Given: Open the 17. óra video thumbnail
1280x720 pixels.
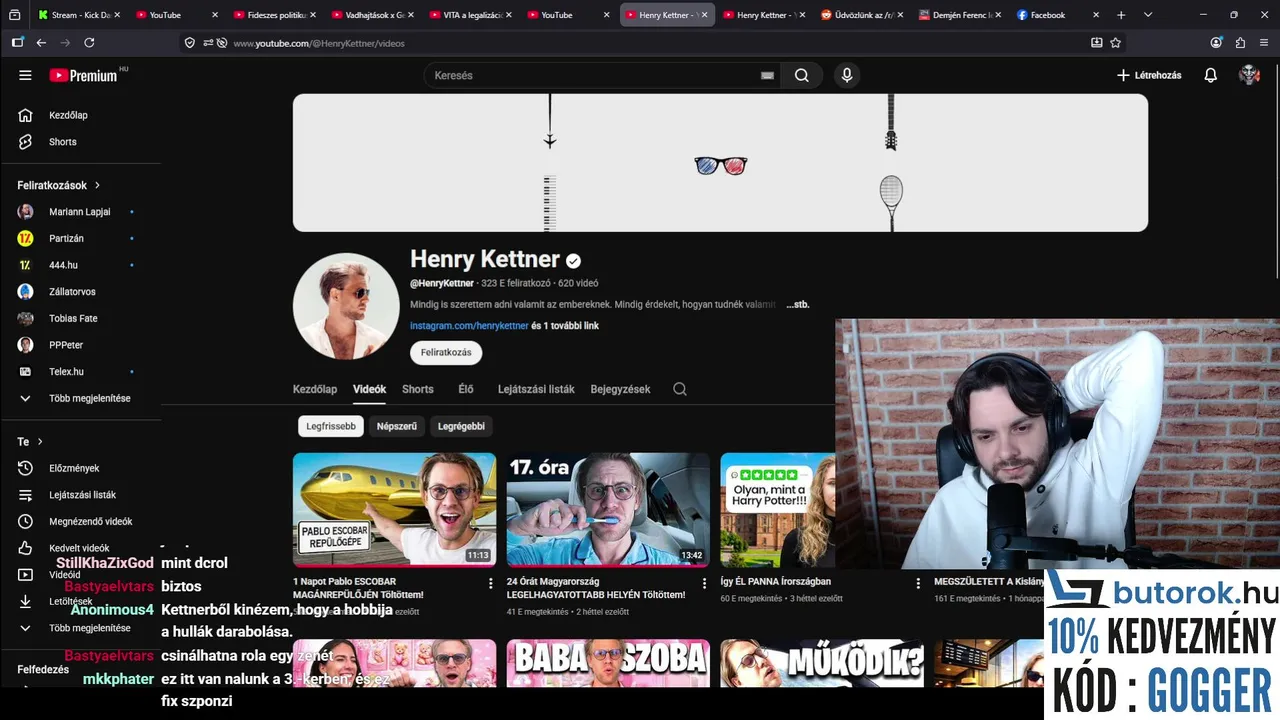Looking at the screenshot, I should [x=608, y=509].
